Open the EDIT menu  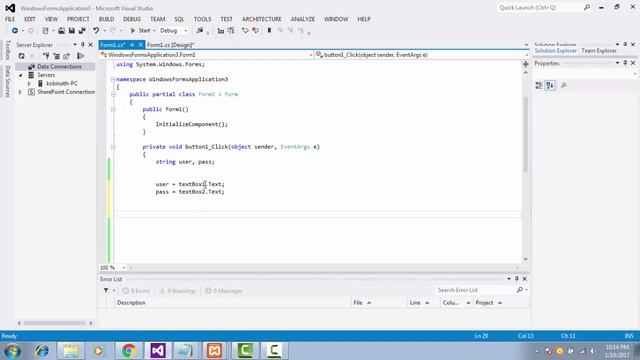point(30,19)
